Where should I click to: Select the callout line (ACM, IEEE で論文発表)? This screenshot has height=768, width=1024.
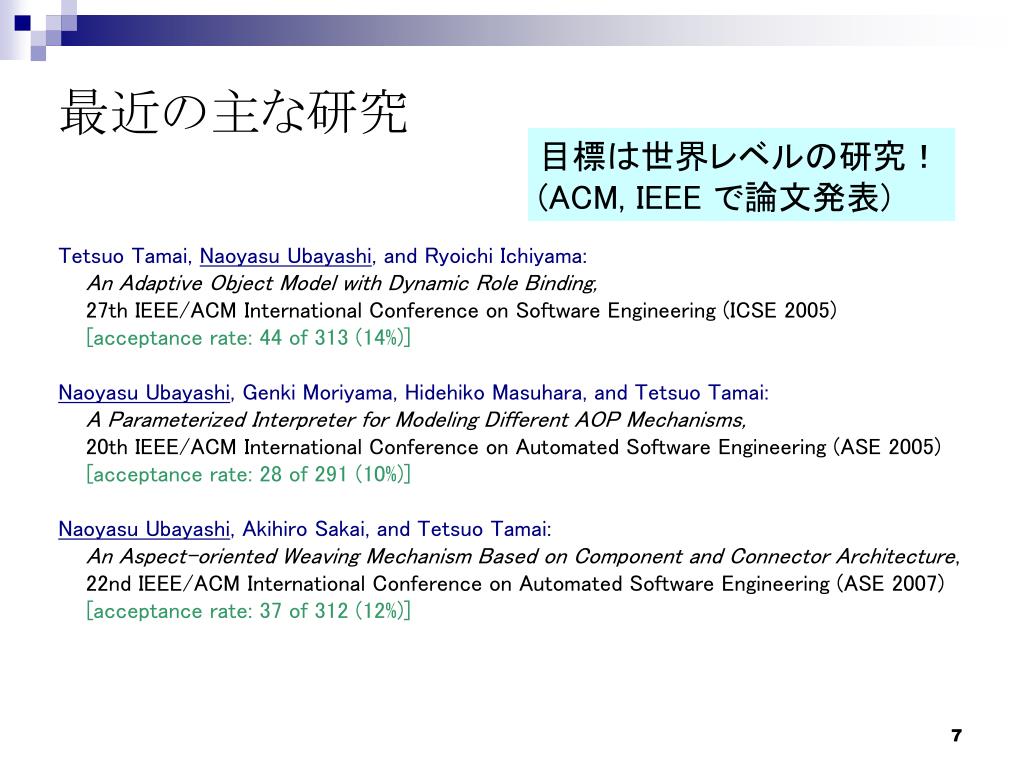714,197
